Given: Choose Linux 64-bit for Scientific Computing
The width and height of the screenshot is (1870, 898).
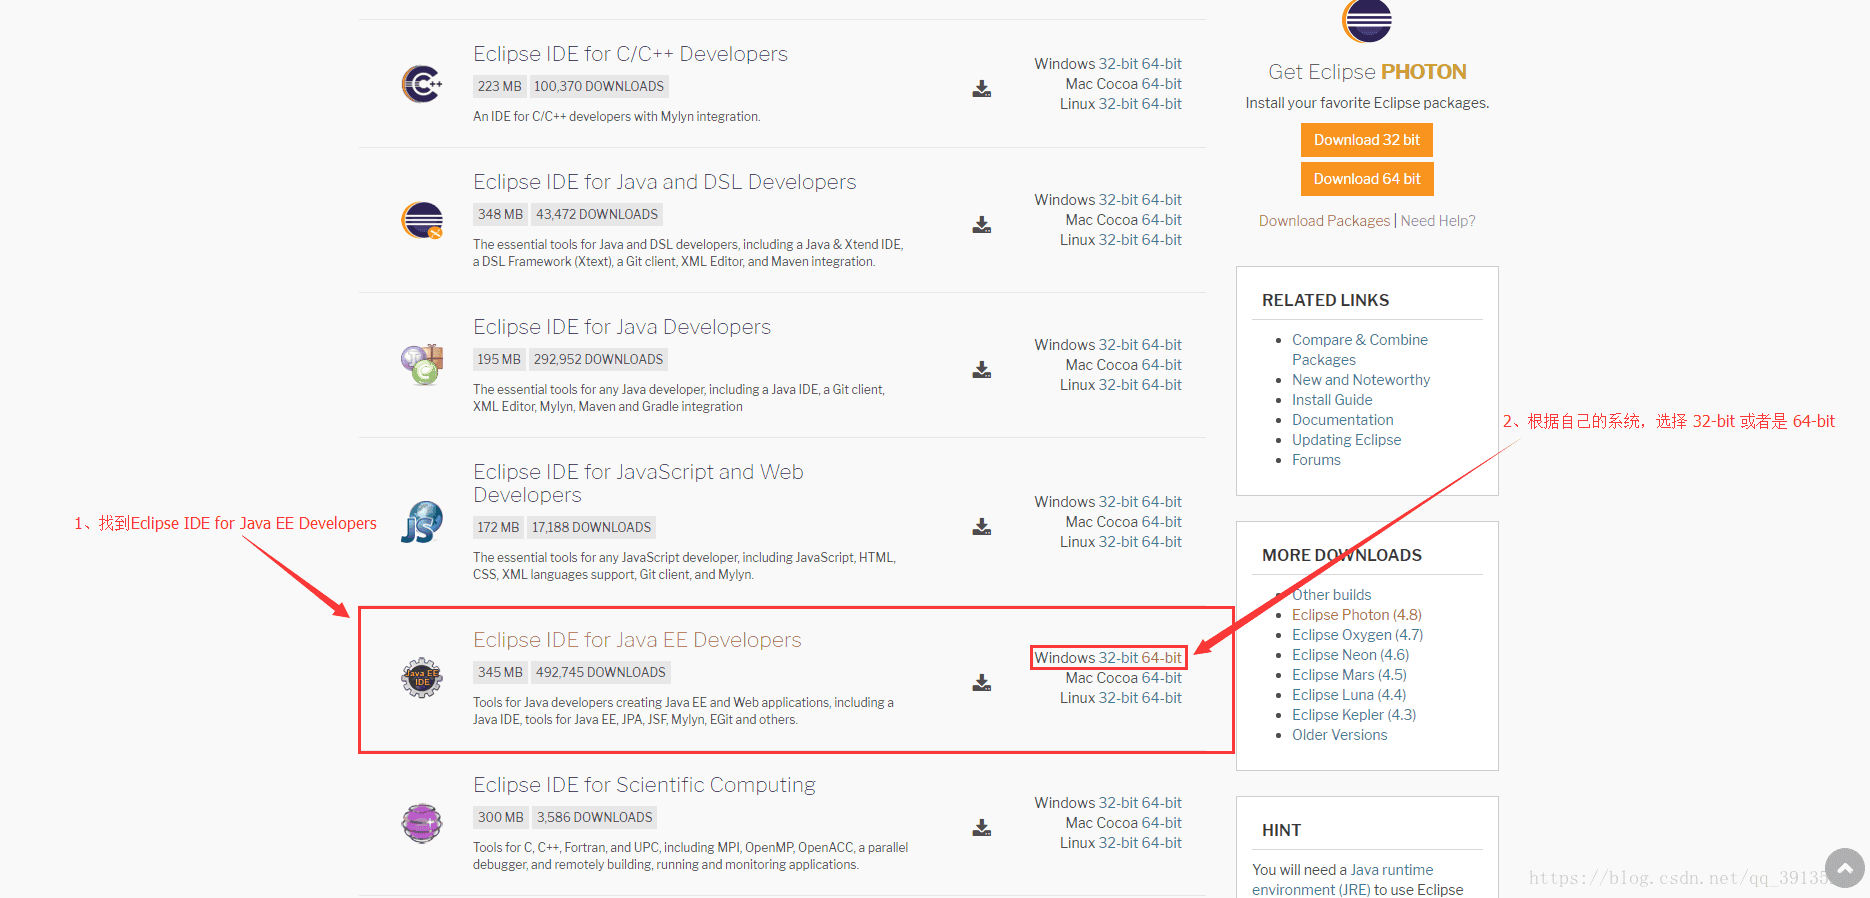Looking at the screenshot, I should 1162,843.
